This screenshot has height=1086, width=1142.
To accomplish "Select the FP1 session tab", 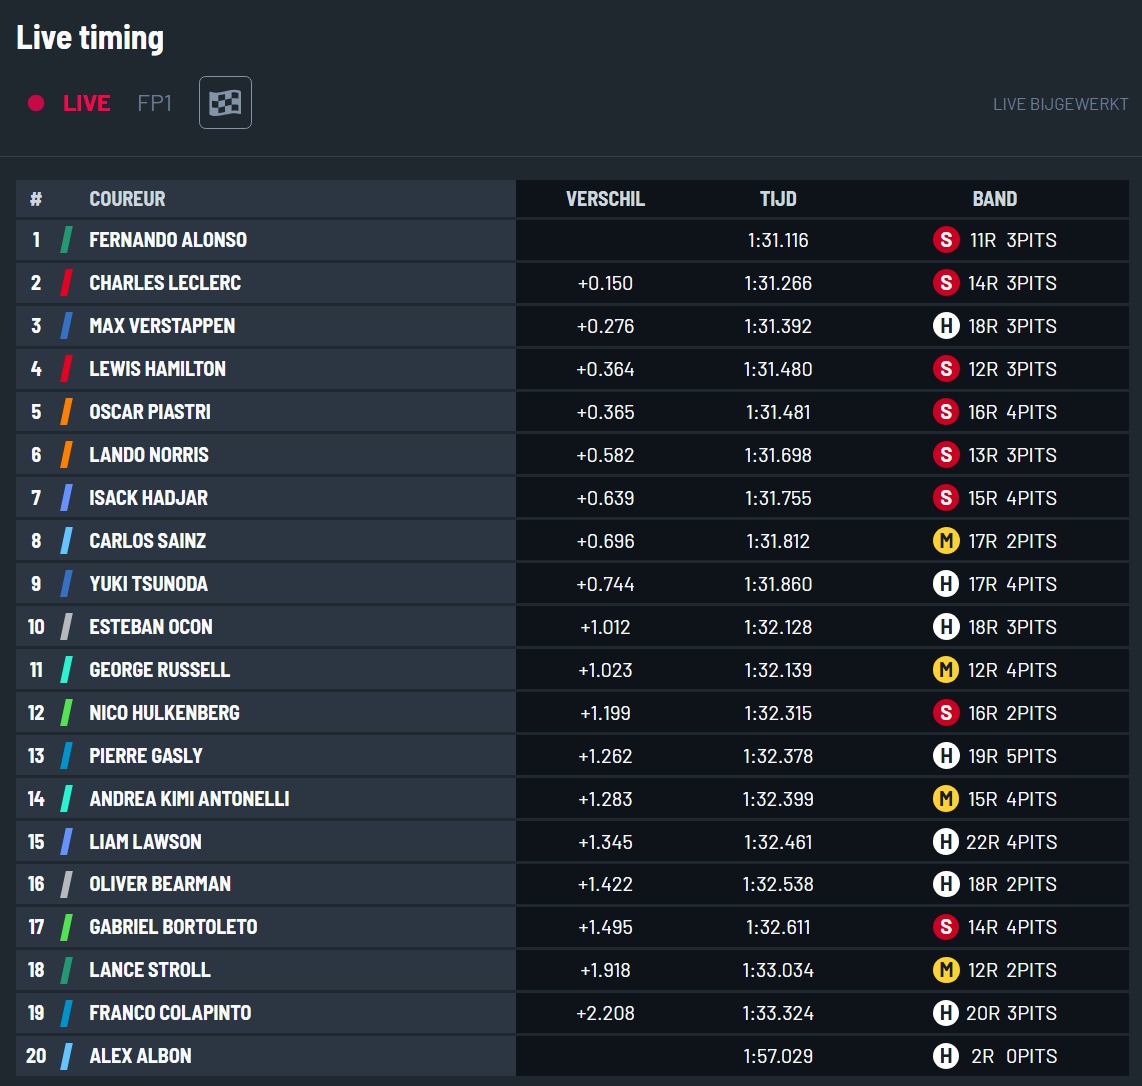I will coord(154,103).
